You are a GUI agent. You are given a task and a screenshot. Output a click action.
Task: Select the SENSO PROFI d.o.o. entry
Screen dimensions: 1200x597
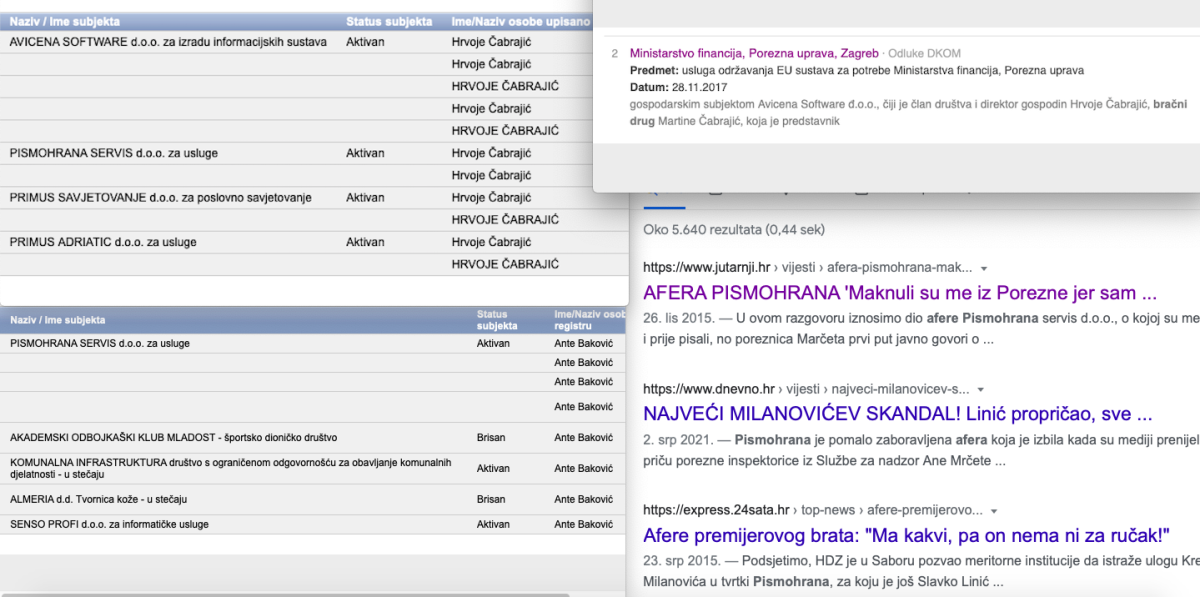tap(110, 524)
